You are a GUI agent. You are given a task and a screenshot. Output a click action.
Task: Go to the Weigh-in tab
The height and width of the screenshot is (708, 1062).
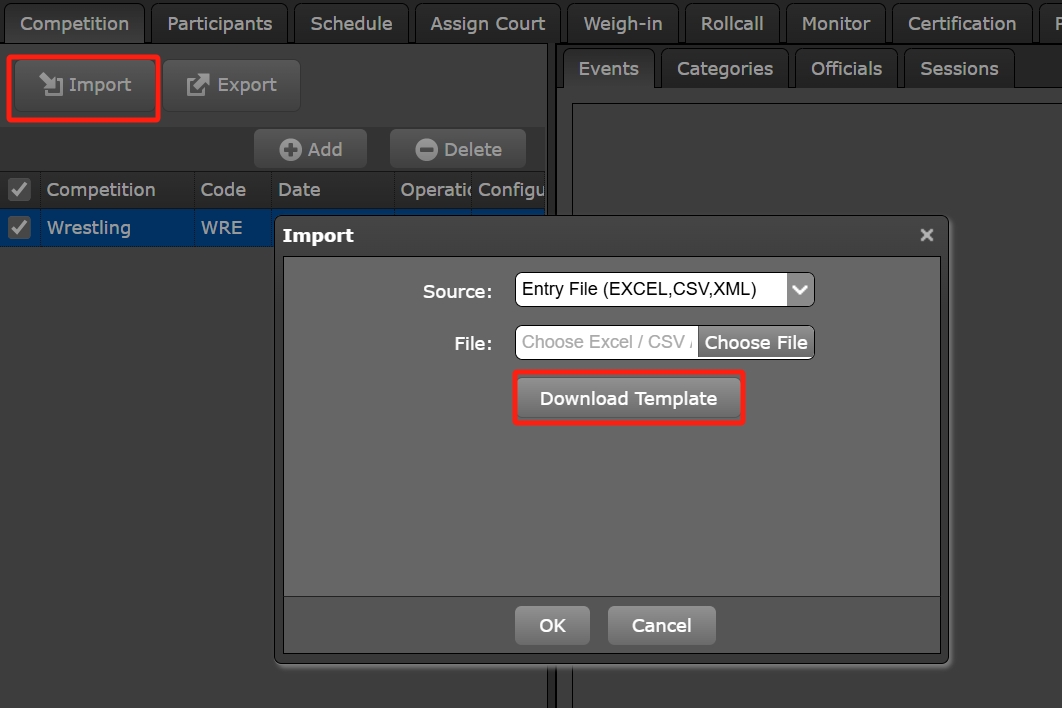(622, 23)
